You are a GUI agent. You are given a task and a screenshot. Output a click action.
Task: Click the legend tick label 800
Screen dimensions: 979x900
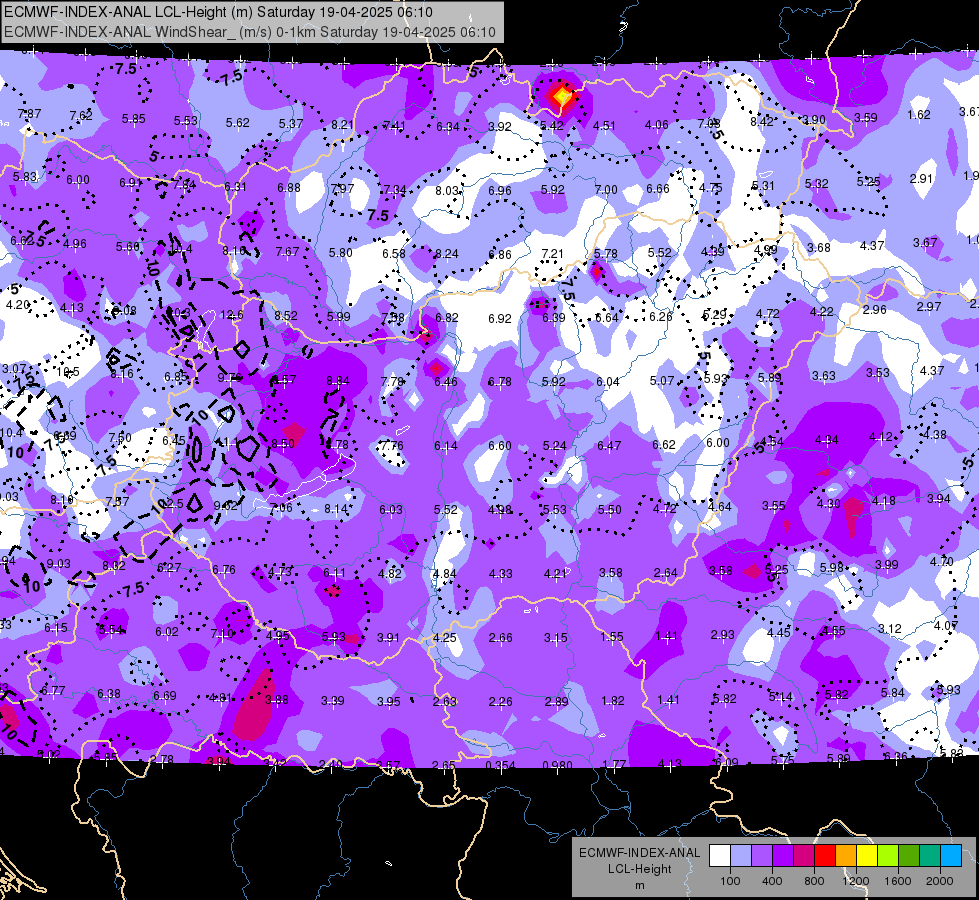pos(814,881)
